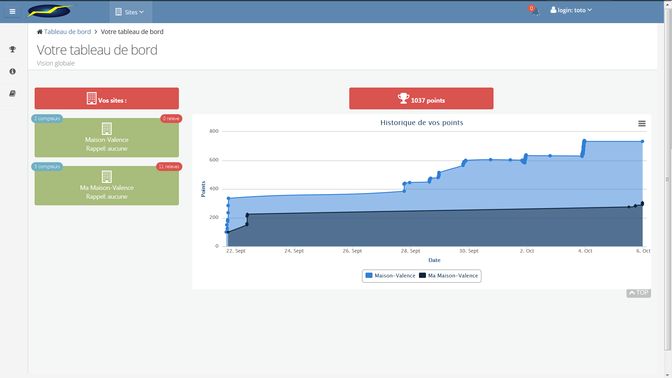Toggle Ma Maison-Valence series in legend
672x378 pixels.
pyautogui.click(x=448, y=276)
